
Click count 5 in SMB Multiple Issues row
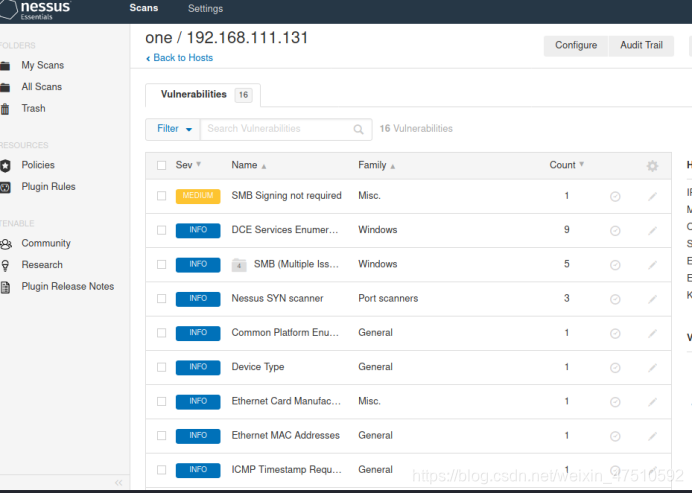[567, 264]
